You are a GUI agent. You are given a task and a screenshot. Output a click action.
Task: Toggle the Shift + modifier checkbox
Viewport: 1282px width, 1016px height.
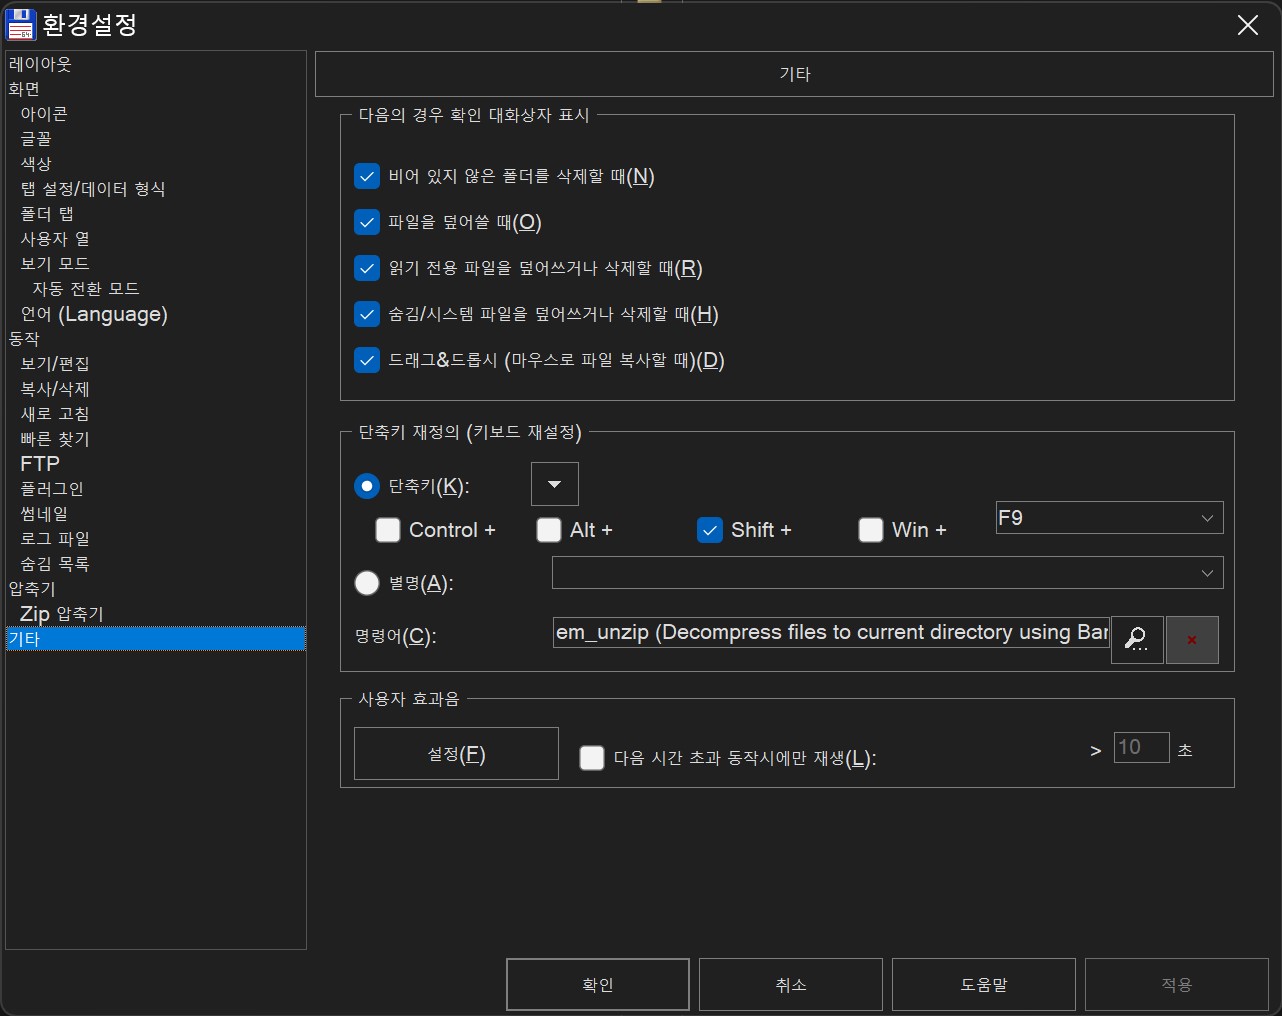pyautogui.click(x=710, y=530)
